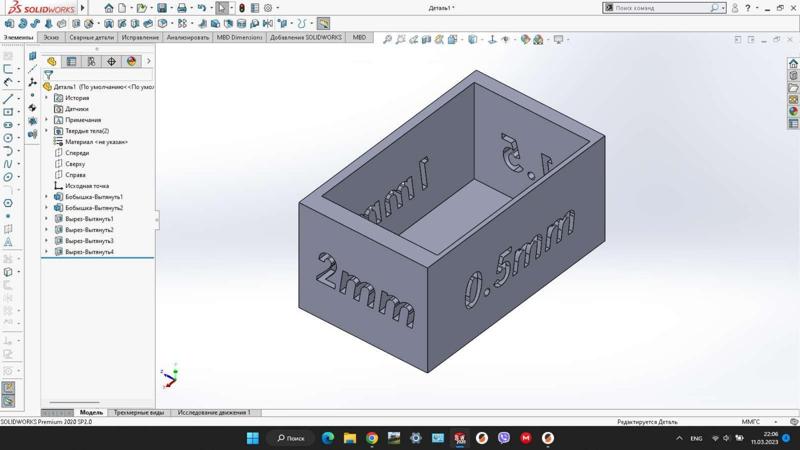Click Zoom to Fit in view toolbar
800x450 pixels.
coord(387,39)
